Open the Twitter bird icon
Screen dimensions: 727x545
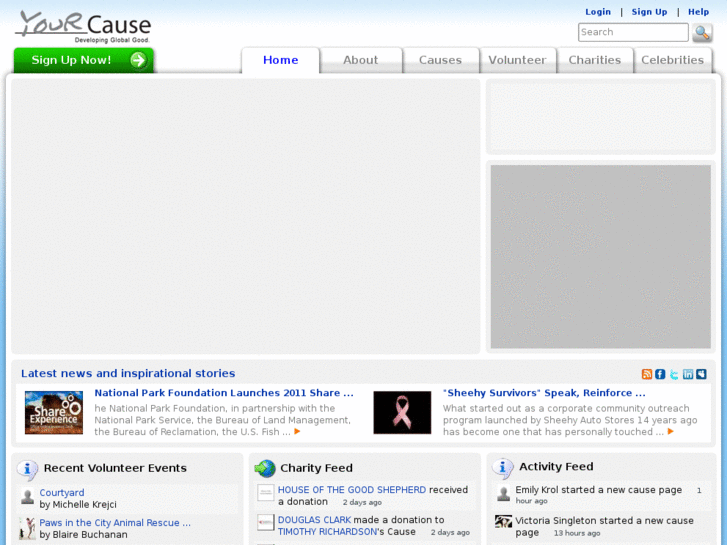674,374
